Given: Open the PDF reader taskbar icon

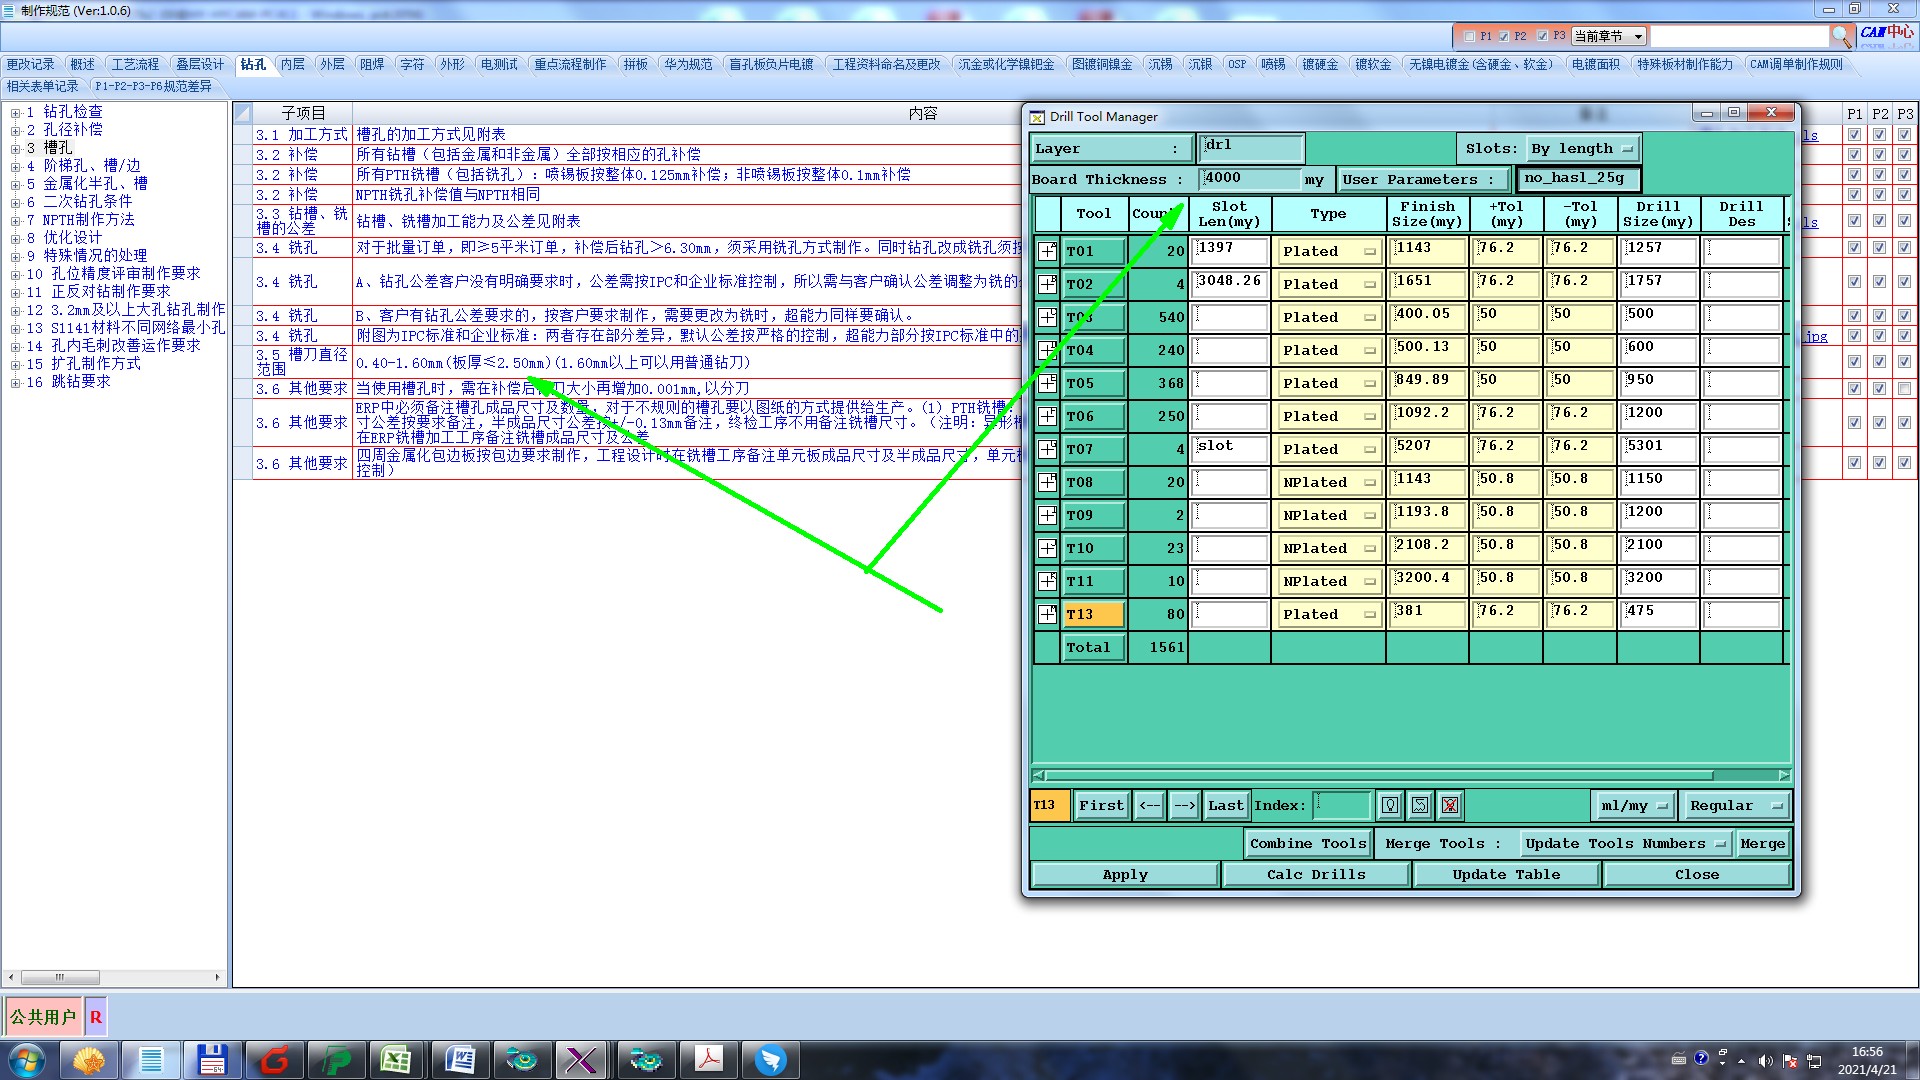Looking at the screenshot, I should coord(709,1059).
